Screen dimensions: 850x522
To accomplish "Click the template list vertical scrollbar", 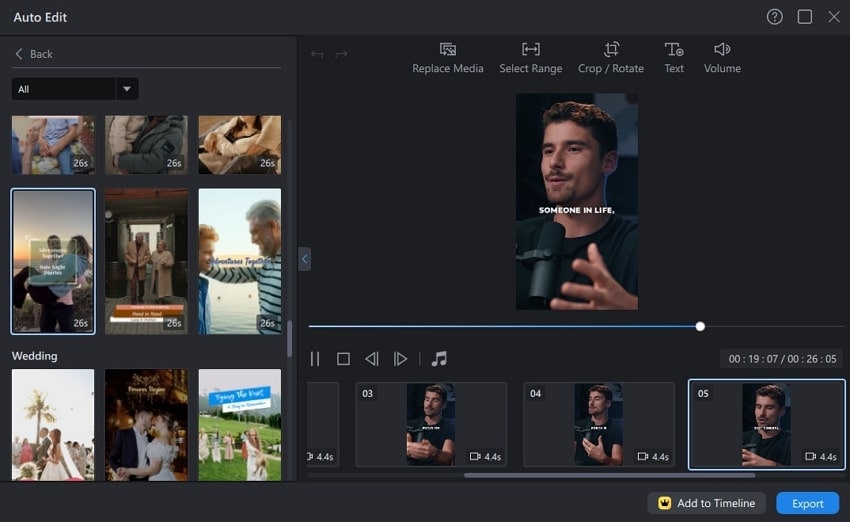I will [289, 339].
